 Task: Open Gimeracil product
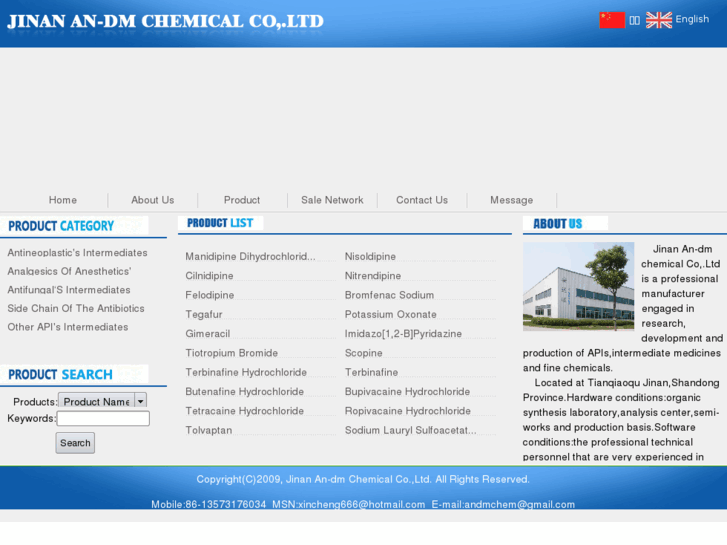[208, 334]
